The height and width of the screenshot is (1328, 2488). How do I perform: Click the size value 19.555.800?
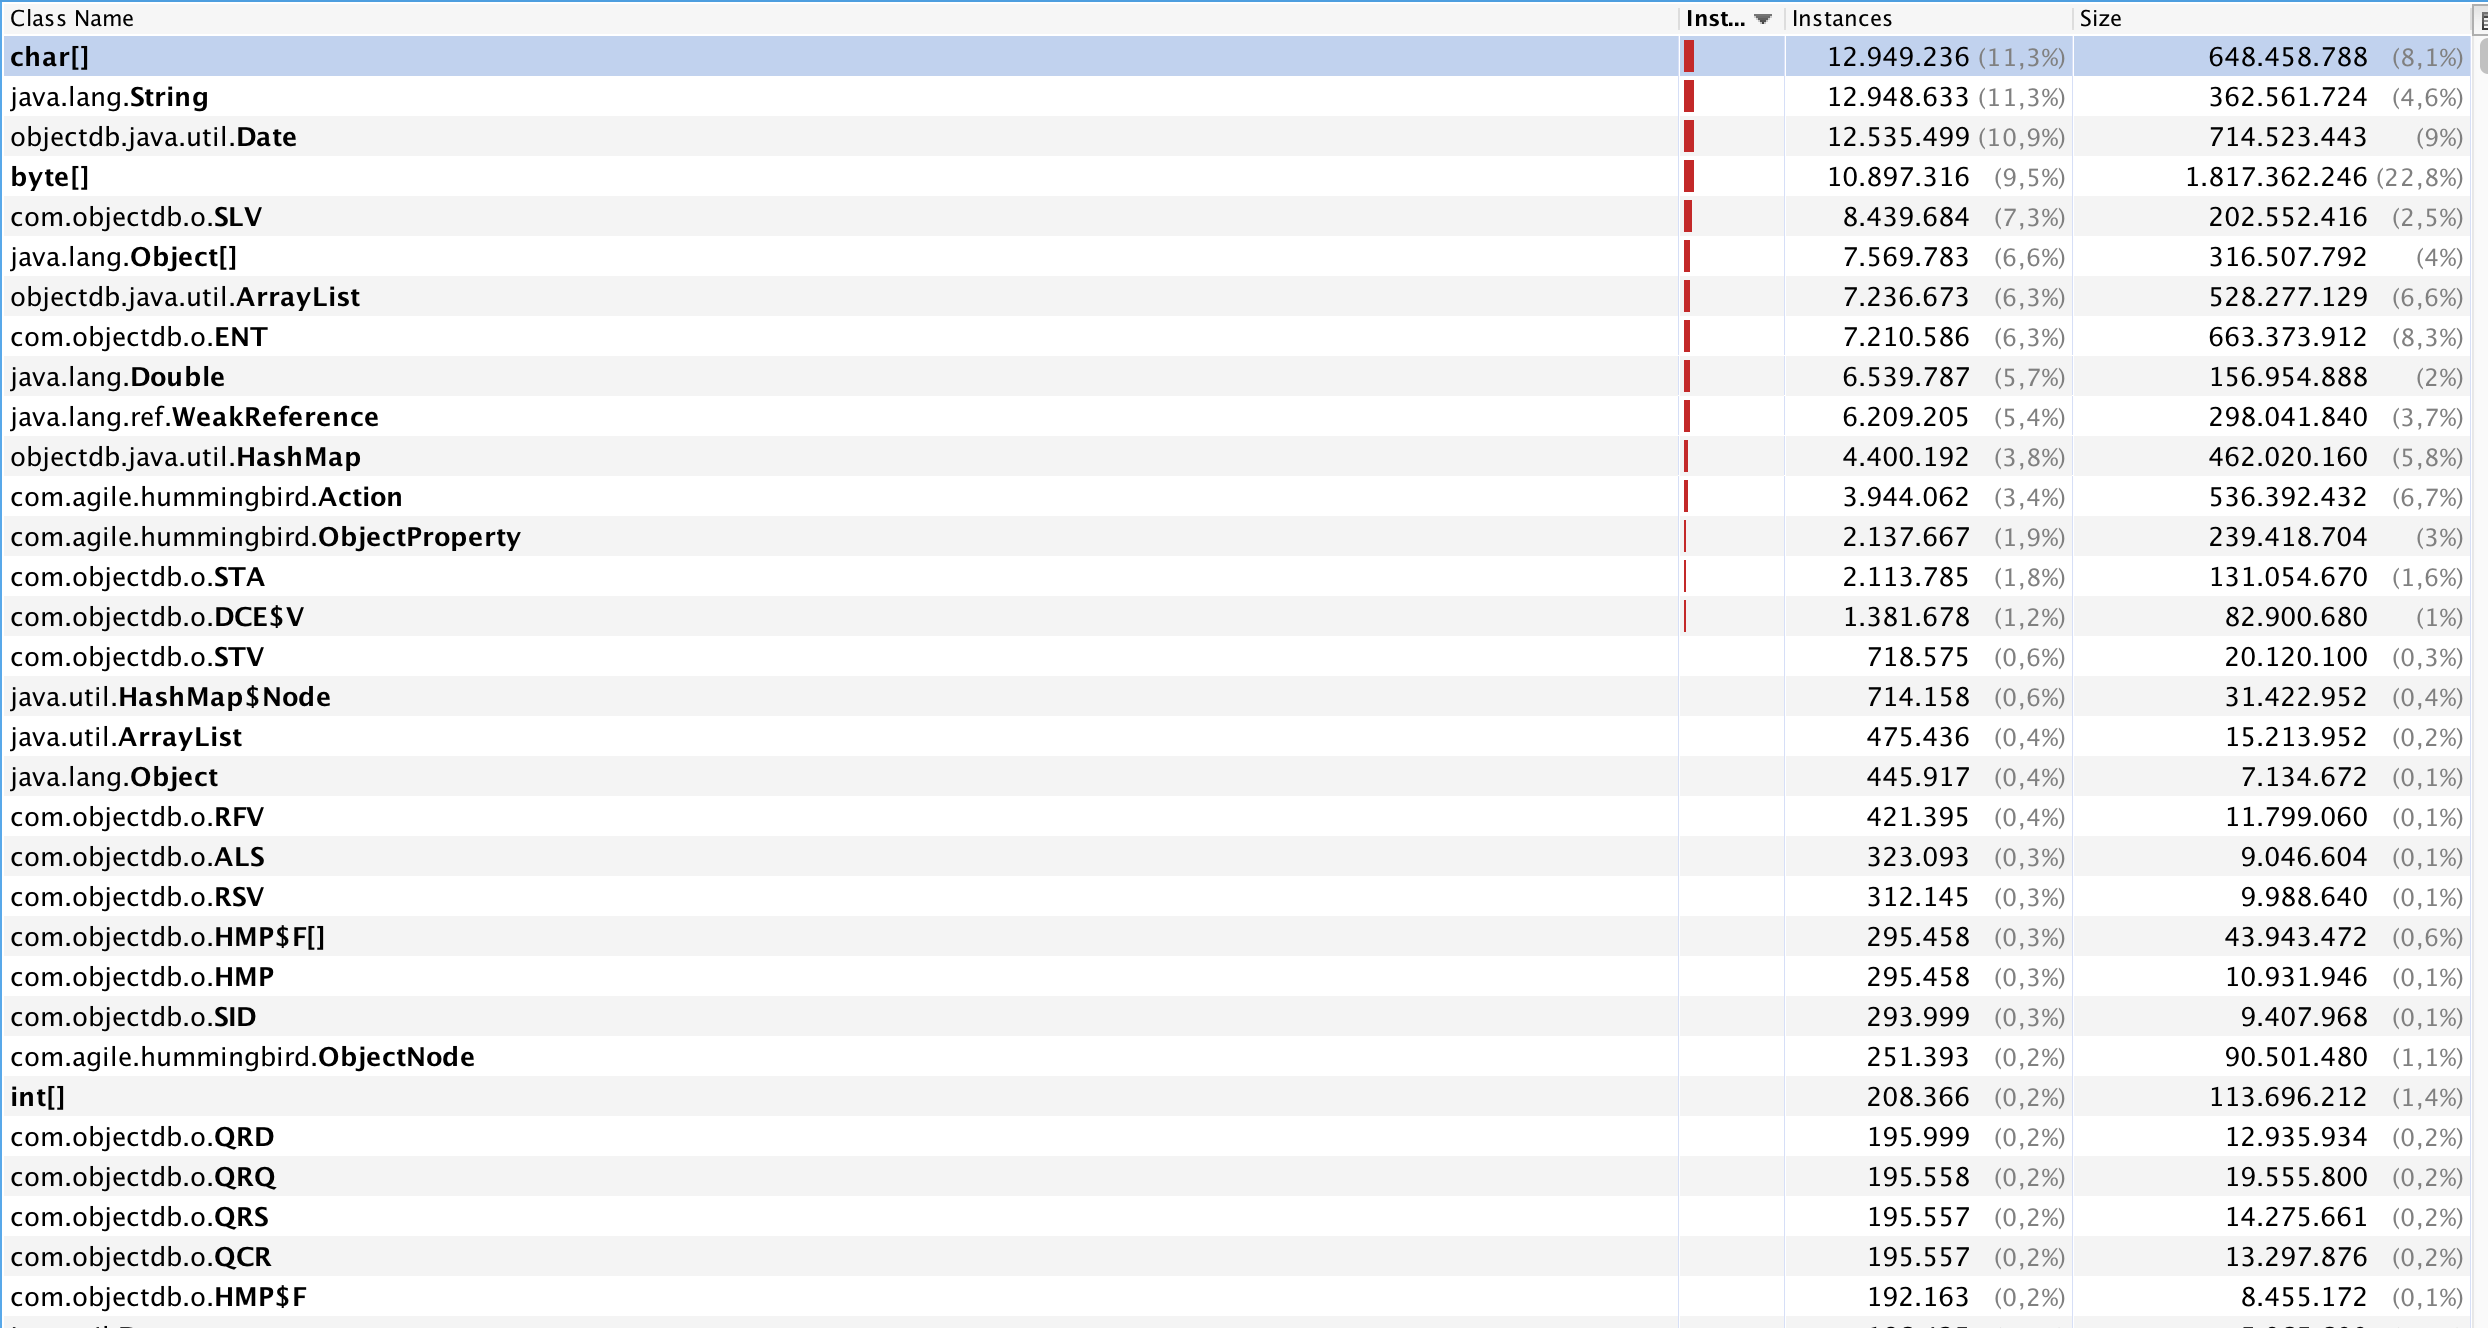[x=2296, y=1177]
